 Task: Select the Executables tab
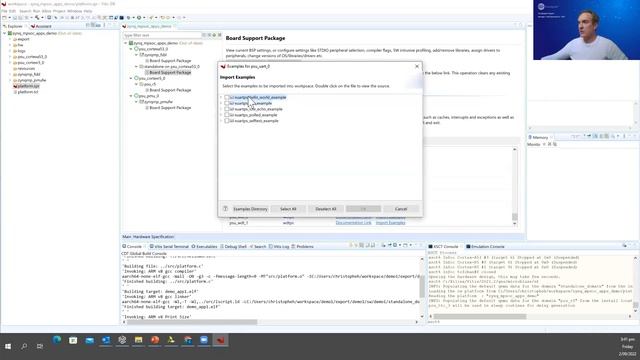pyautogui.click(x=204, y=247)
